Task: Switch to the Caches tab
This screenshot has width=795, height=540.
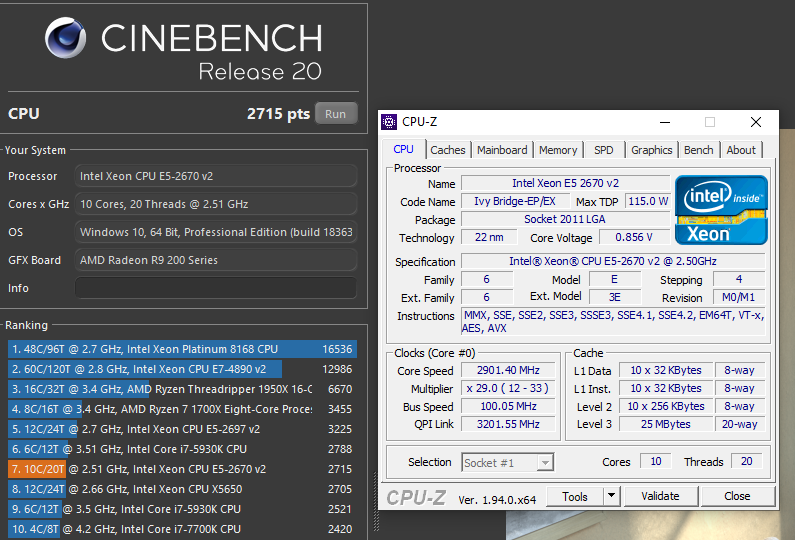Action: [447, 150]
